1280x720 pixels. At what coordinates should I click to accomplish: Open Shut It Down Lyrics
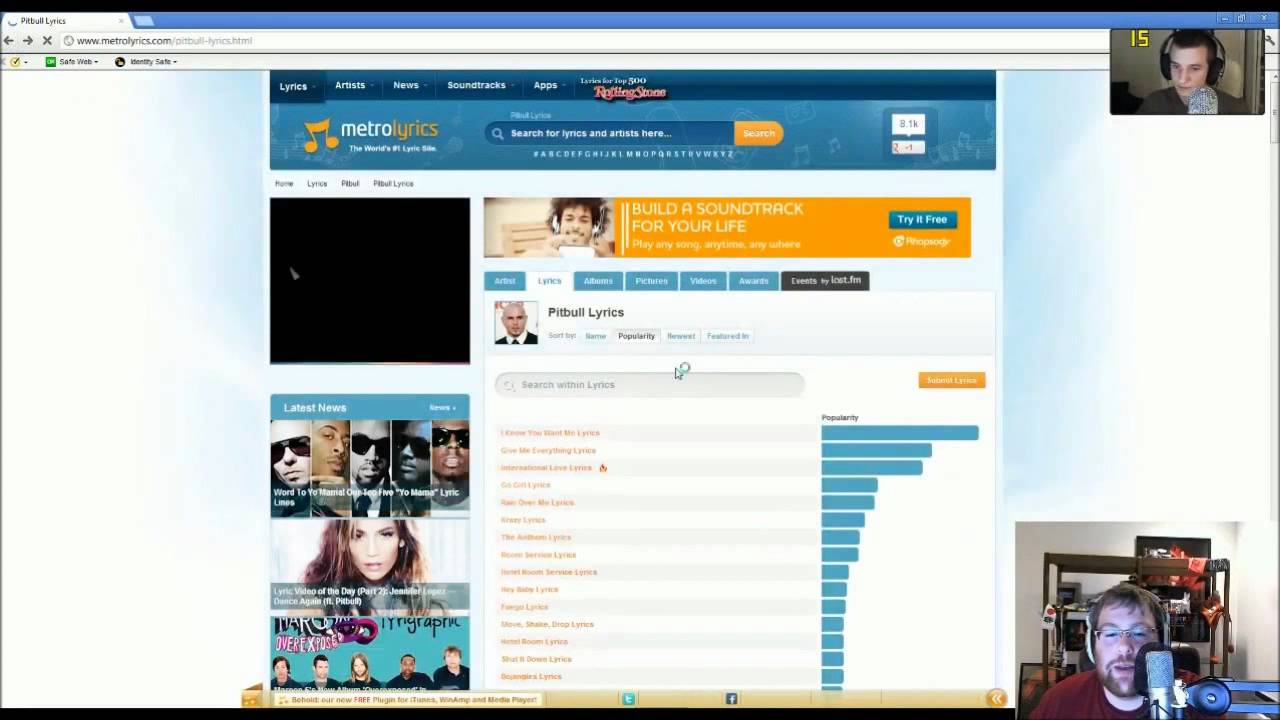pos(536,659)
